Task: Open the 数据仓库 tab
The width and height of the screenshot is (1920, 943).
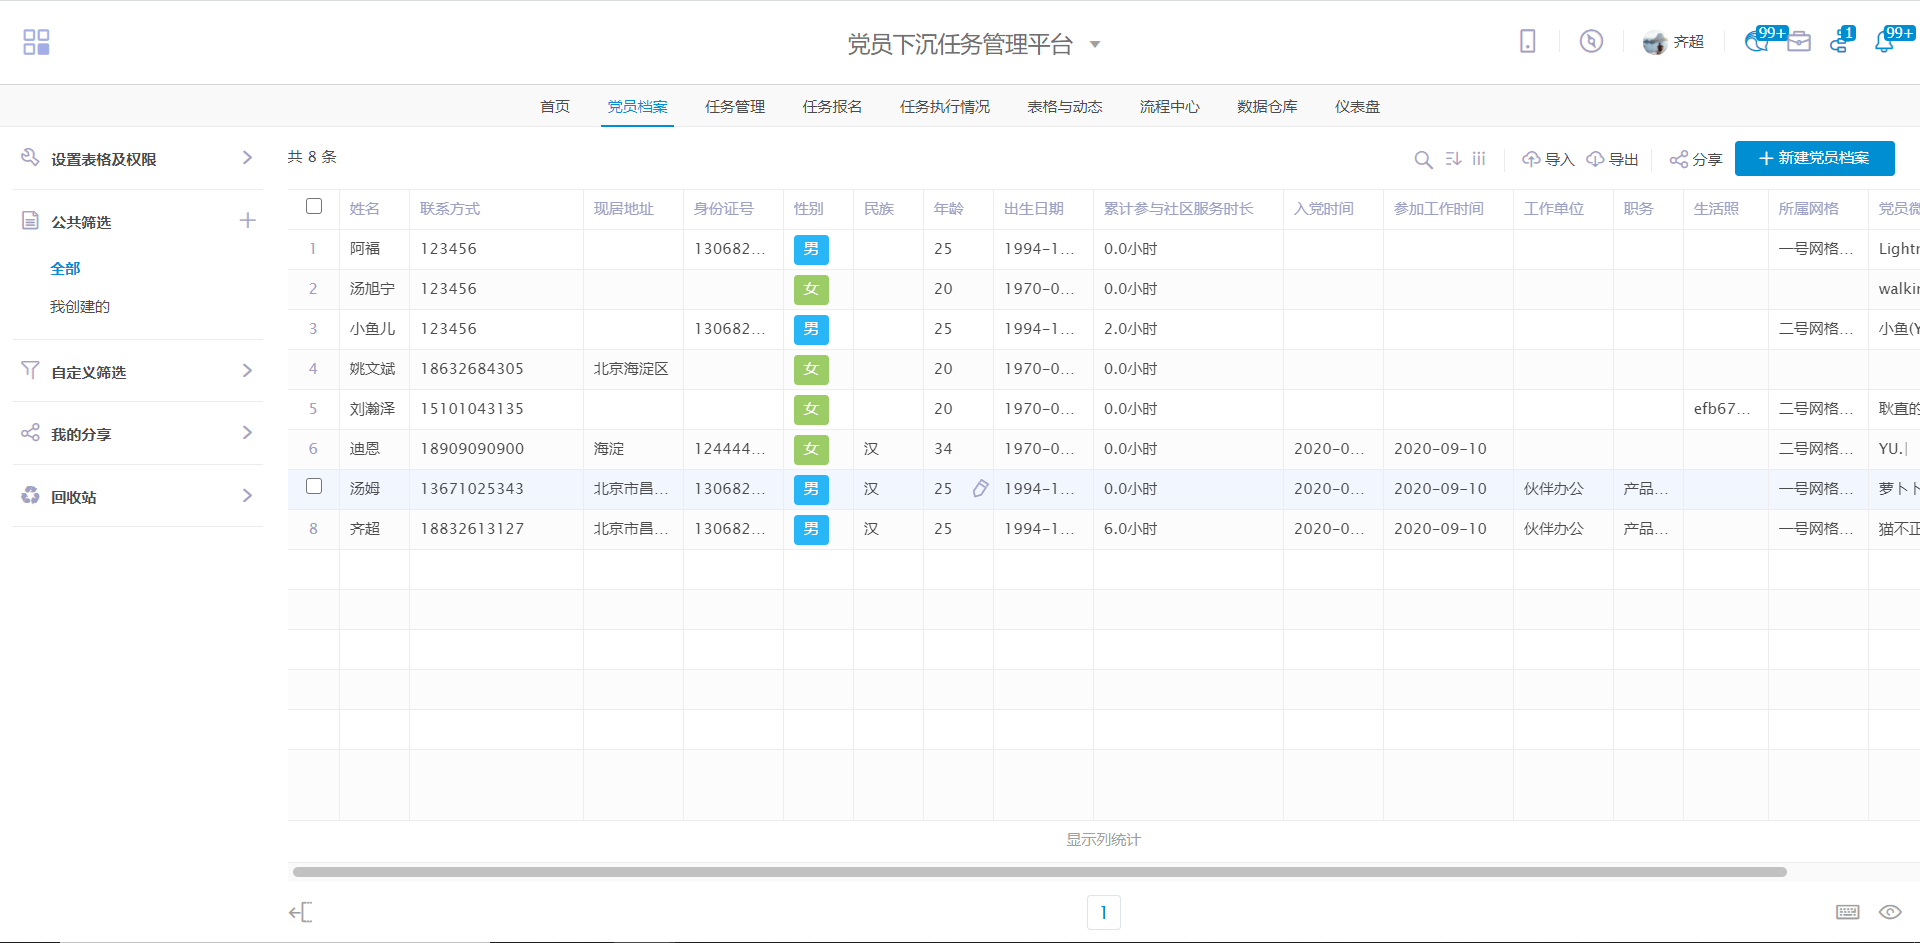Action: [x=1266, y=106]
